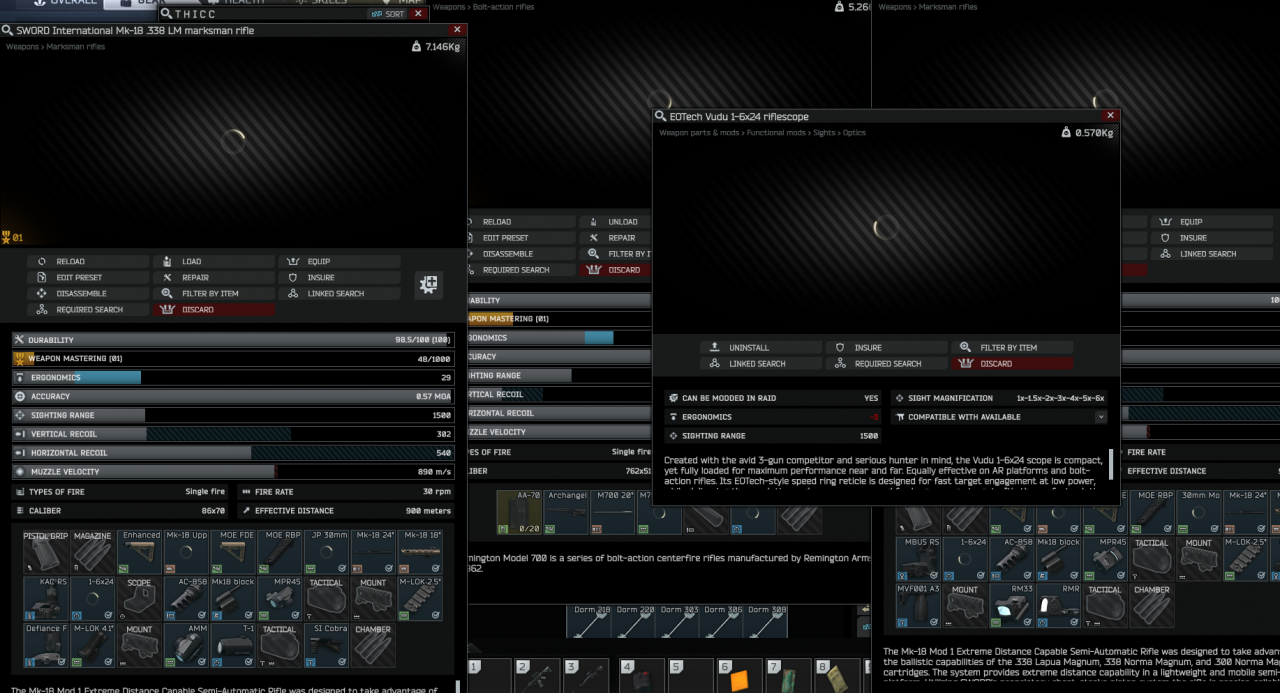Click EQUIP in the SWORD Mk-18 window
1280x693 pixels.
340,262
